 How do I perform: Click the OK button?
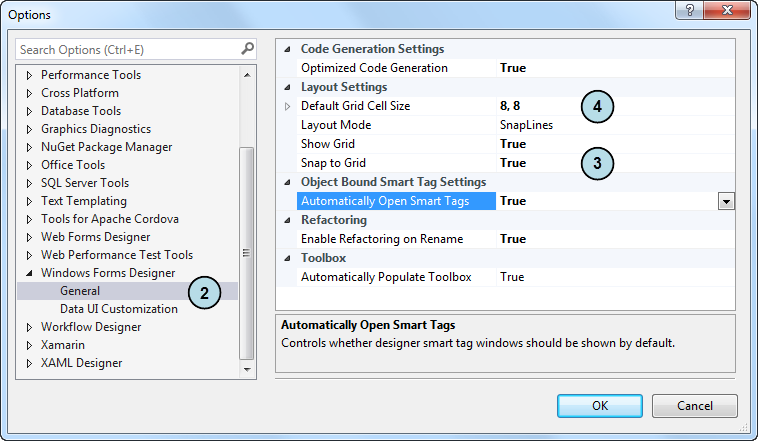(600, 406)
